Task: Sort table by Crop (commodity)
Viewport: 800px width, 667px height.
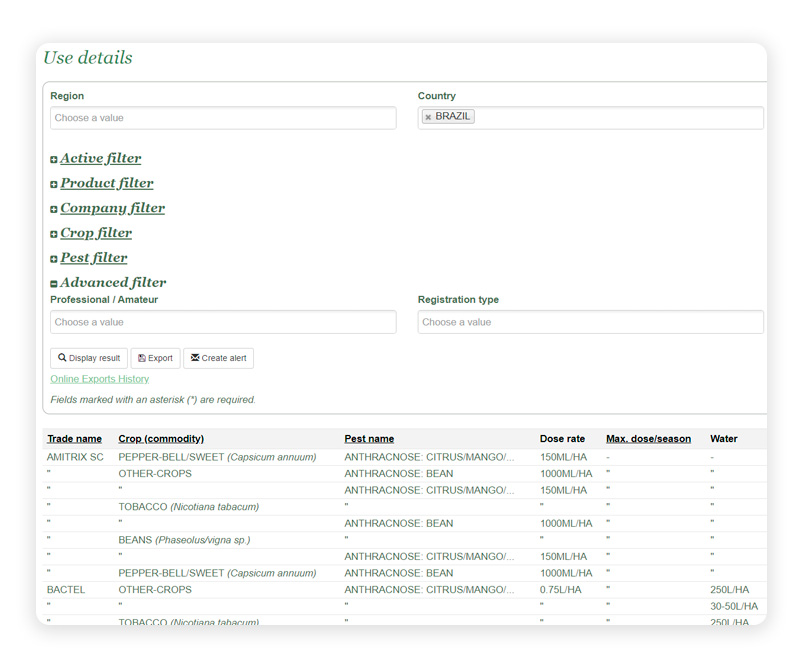Action: (161, 439)
